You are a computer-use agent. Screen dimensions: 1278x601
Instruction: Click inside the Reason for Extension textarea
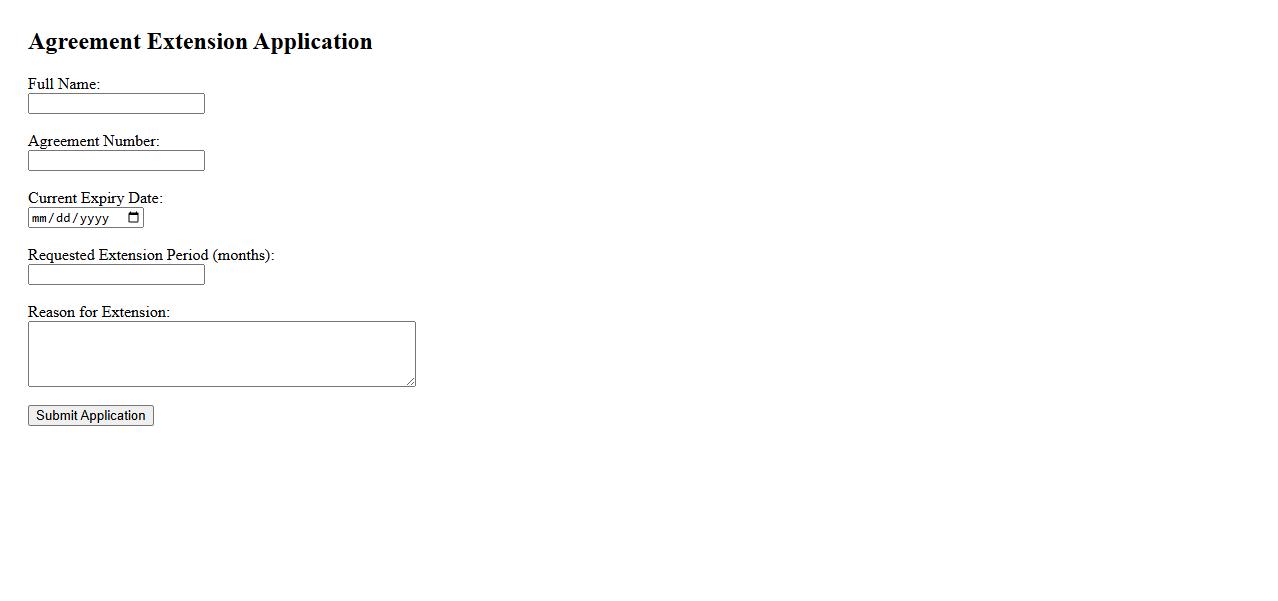(221, 354)
